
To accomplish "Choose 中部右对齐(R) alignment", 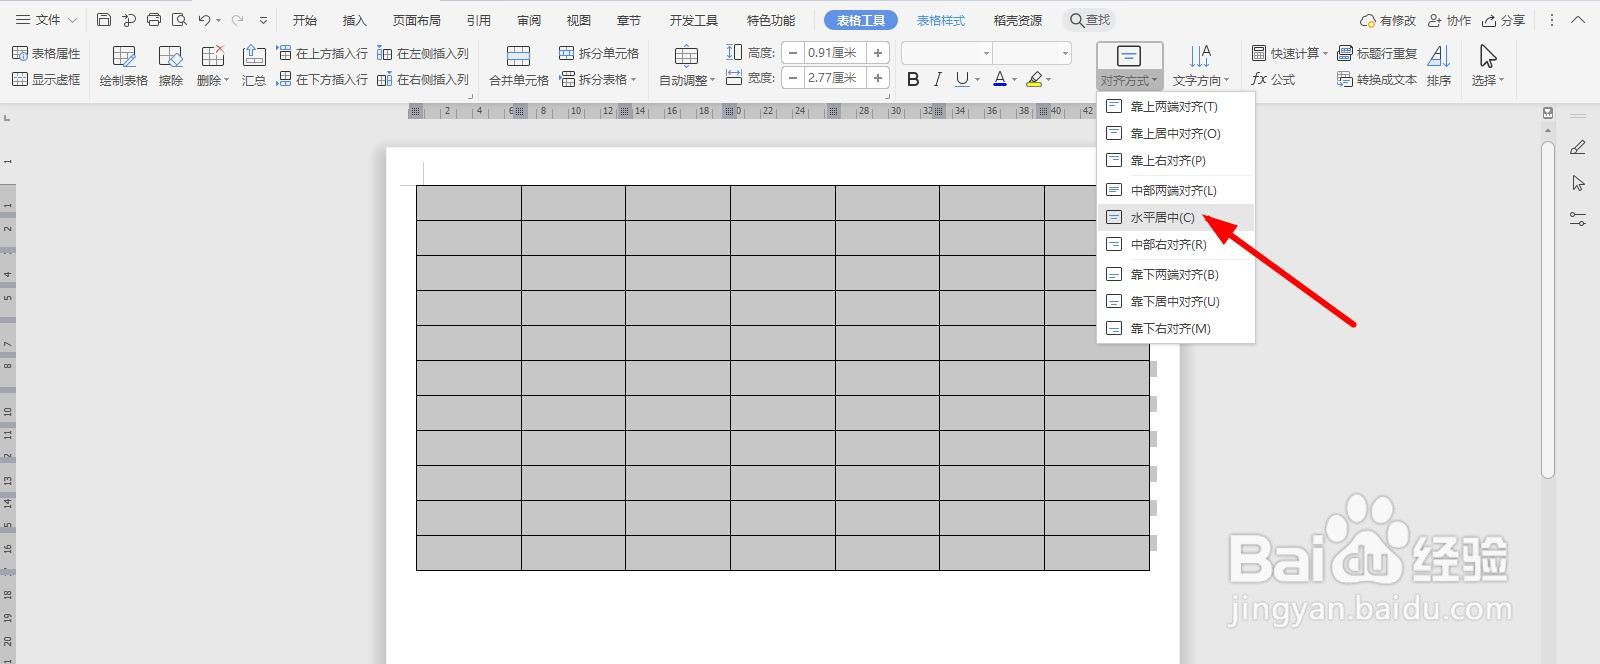I will 1175,244.
